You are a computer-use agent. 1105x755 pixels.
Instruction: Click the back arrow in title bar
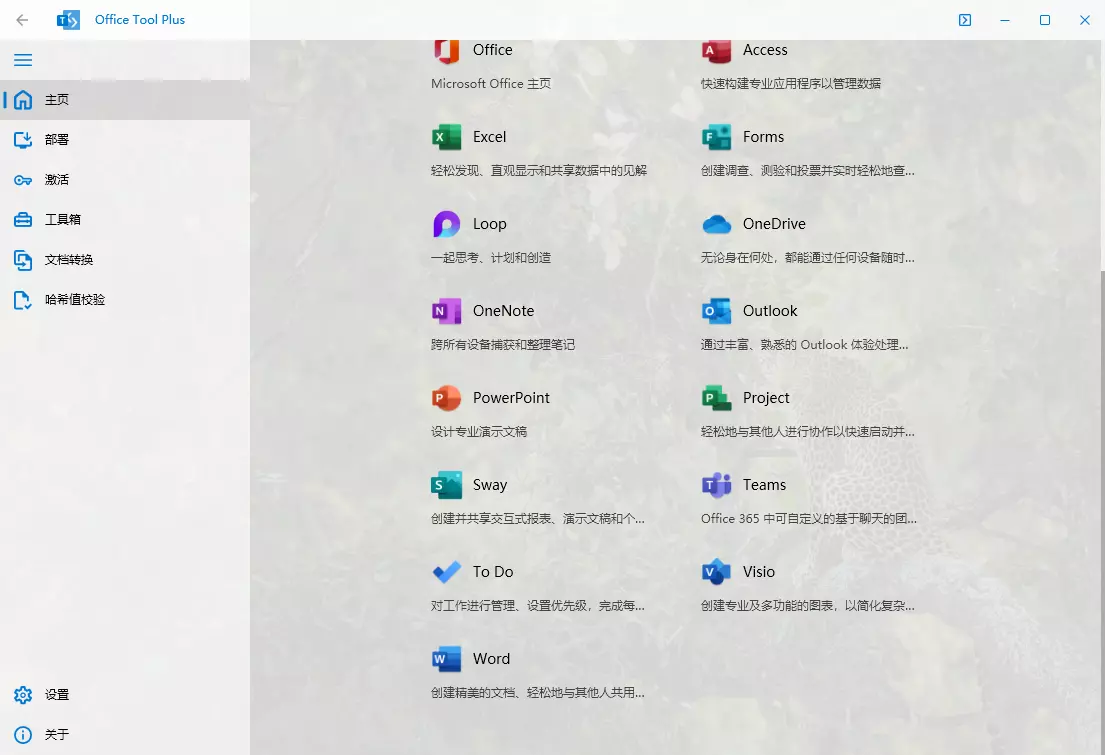[x=22, y=20]
